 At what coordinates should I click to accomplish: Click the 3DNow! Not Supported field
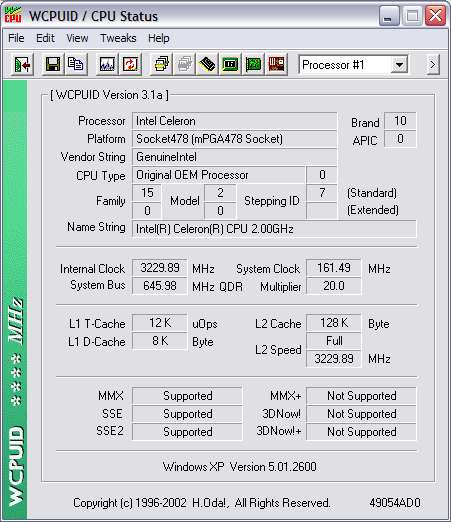[361, 414]
